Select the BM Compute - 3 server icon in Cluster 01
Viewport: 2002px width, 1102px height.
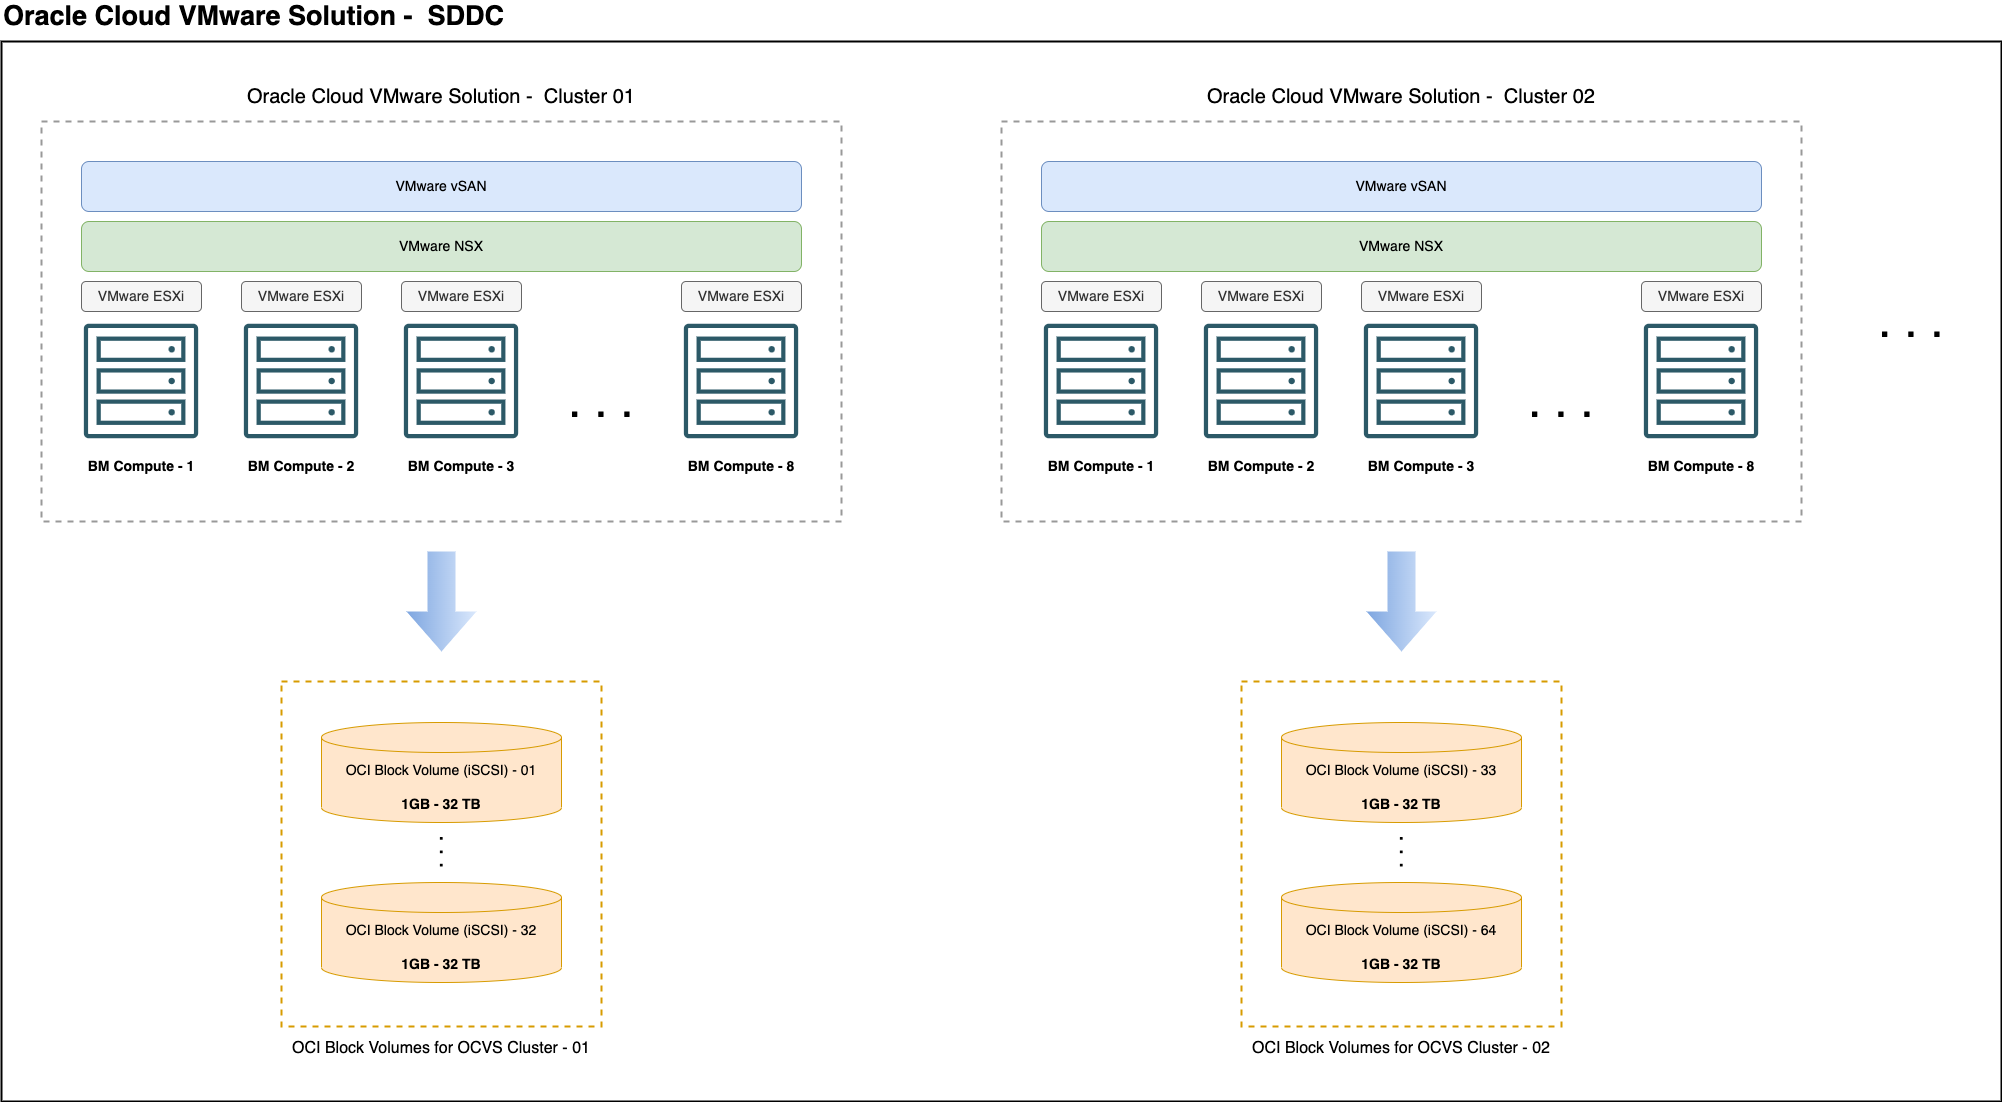pos(460,380)
